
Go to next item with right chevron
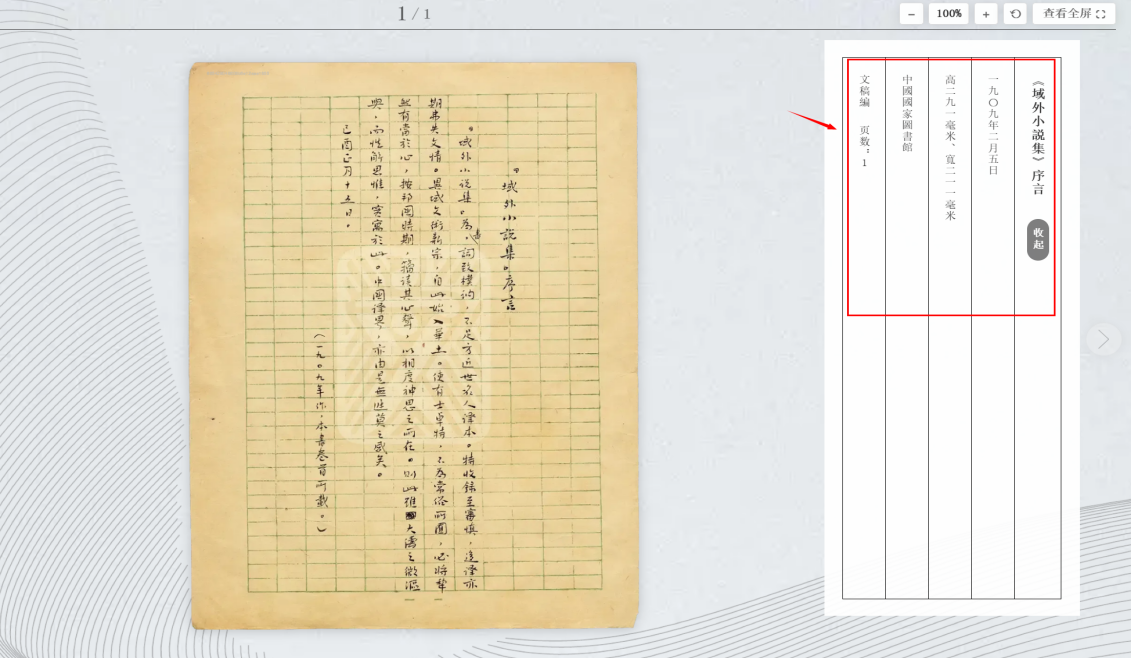(1103, 339)
